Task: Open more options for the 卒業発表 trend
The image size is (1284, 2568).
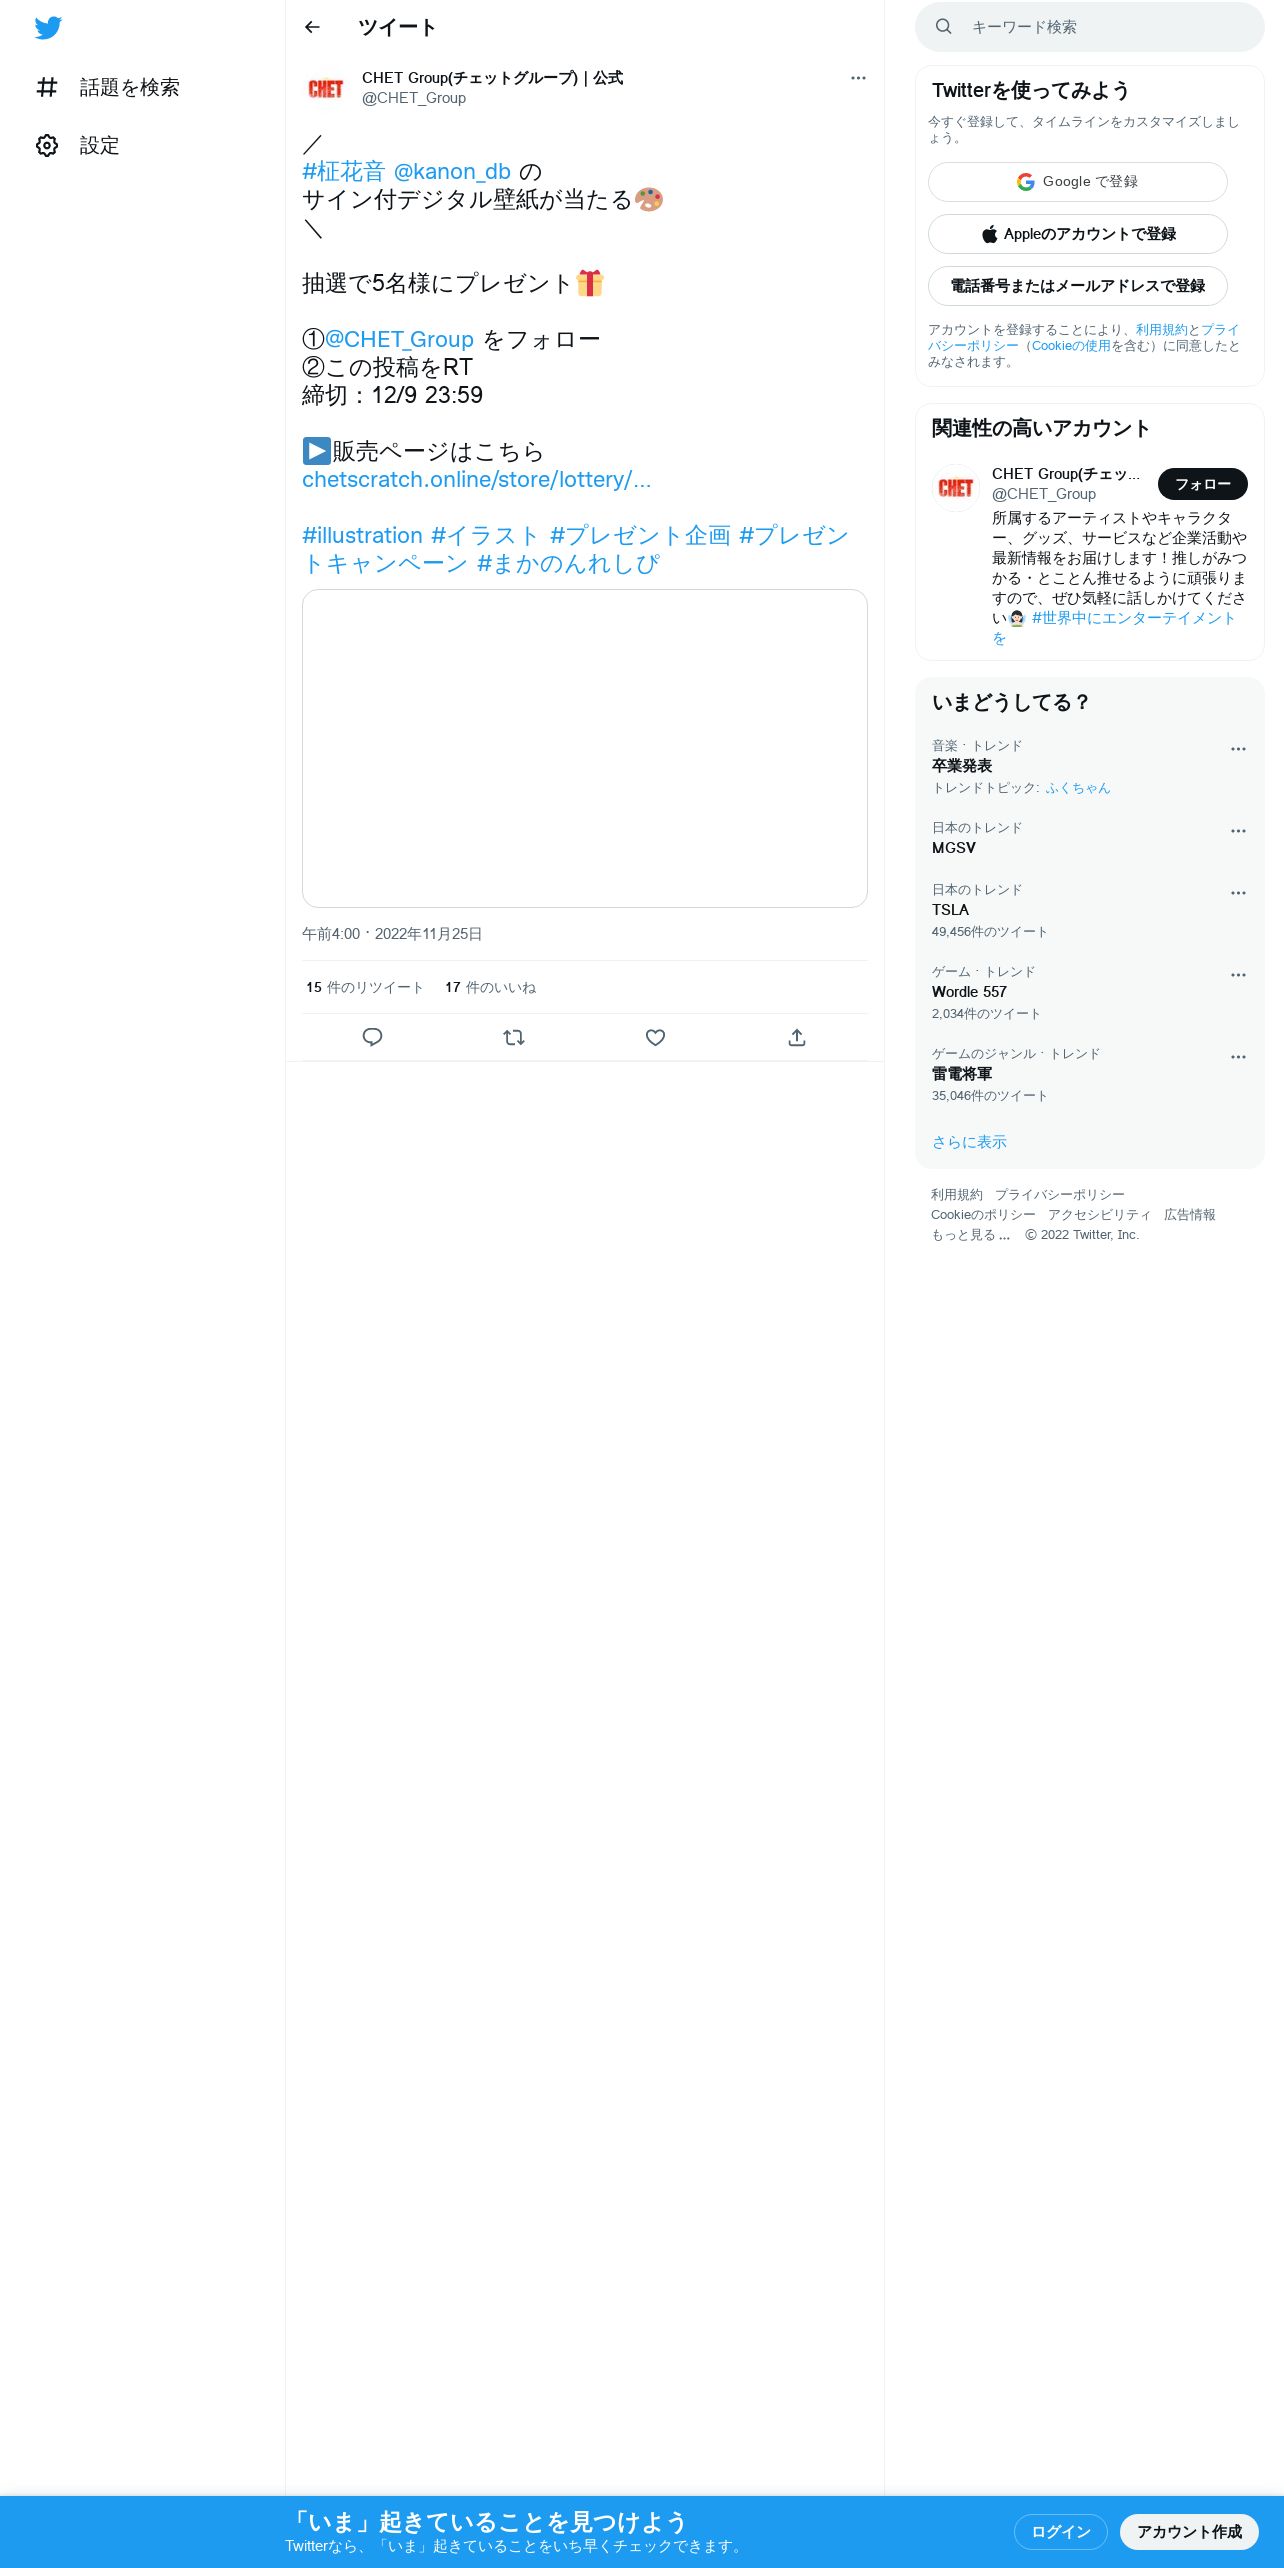Action: click(1238, 749)
